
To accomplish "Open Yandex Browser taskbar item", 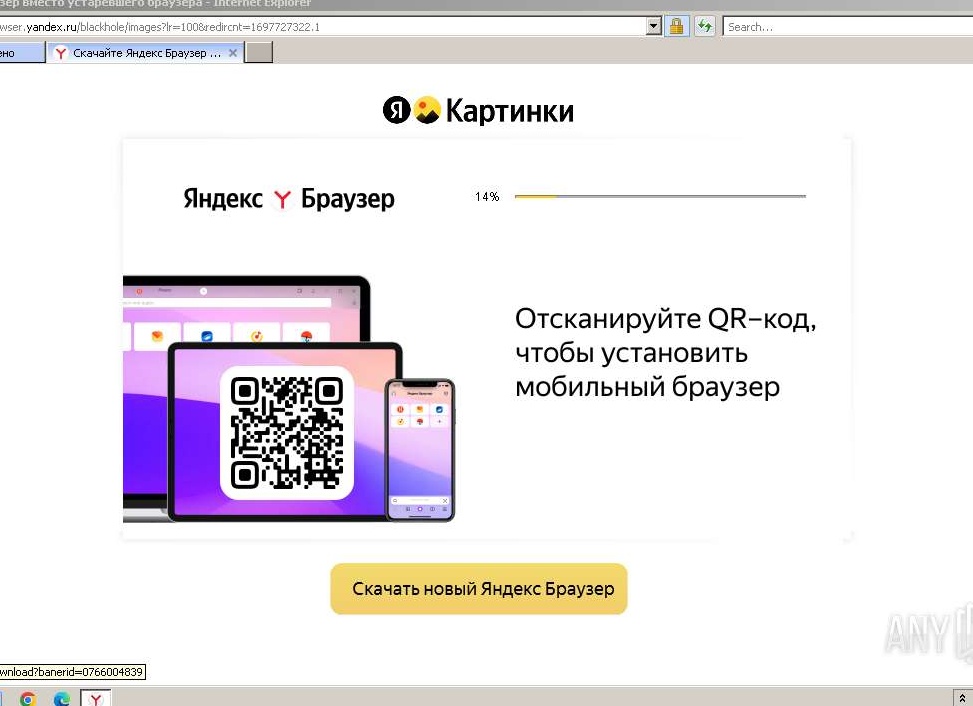I will (x=96, y=698).
